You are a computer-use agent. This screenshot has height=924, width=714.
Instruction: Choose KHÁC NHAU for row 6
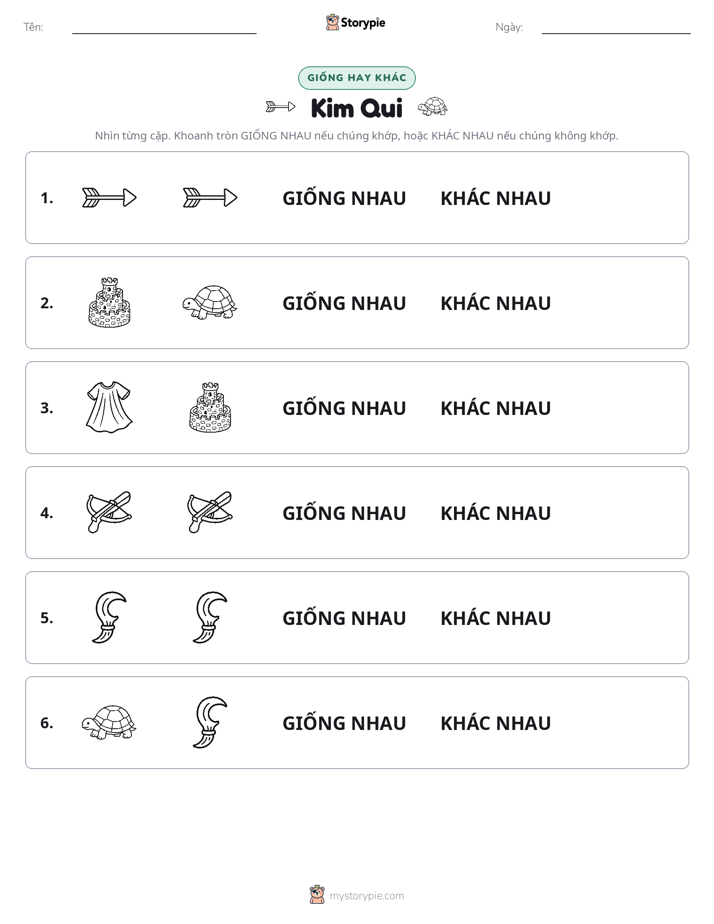pos(495,722)
